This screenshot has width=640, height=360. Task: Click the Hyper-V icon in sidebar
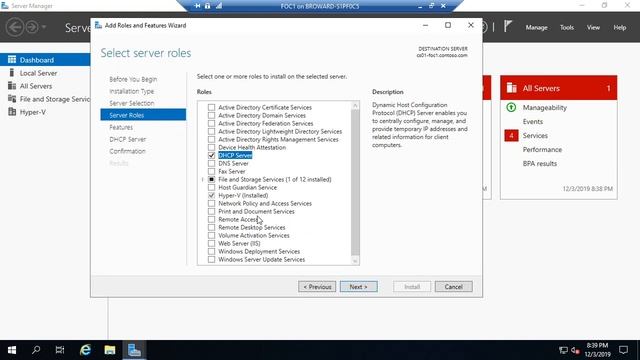(x=12, y=112)
